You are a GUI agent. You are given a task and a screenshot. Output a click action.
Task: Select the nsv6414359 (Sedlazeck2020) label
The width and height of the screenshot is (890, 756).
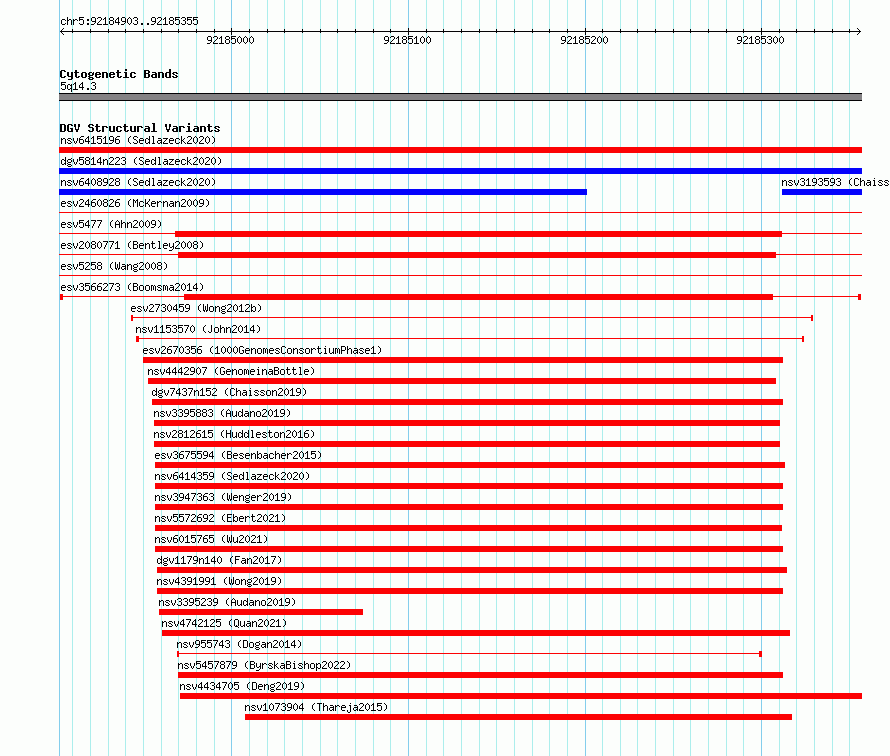(x=232, y=476)
